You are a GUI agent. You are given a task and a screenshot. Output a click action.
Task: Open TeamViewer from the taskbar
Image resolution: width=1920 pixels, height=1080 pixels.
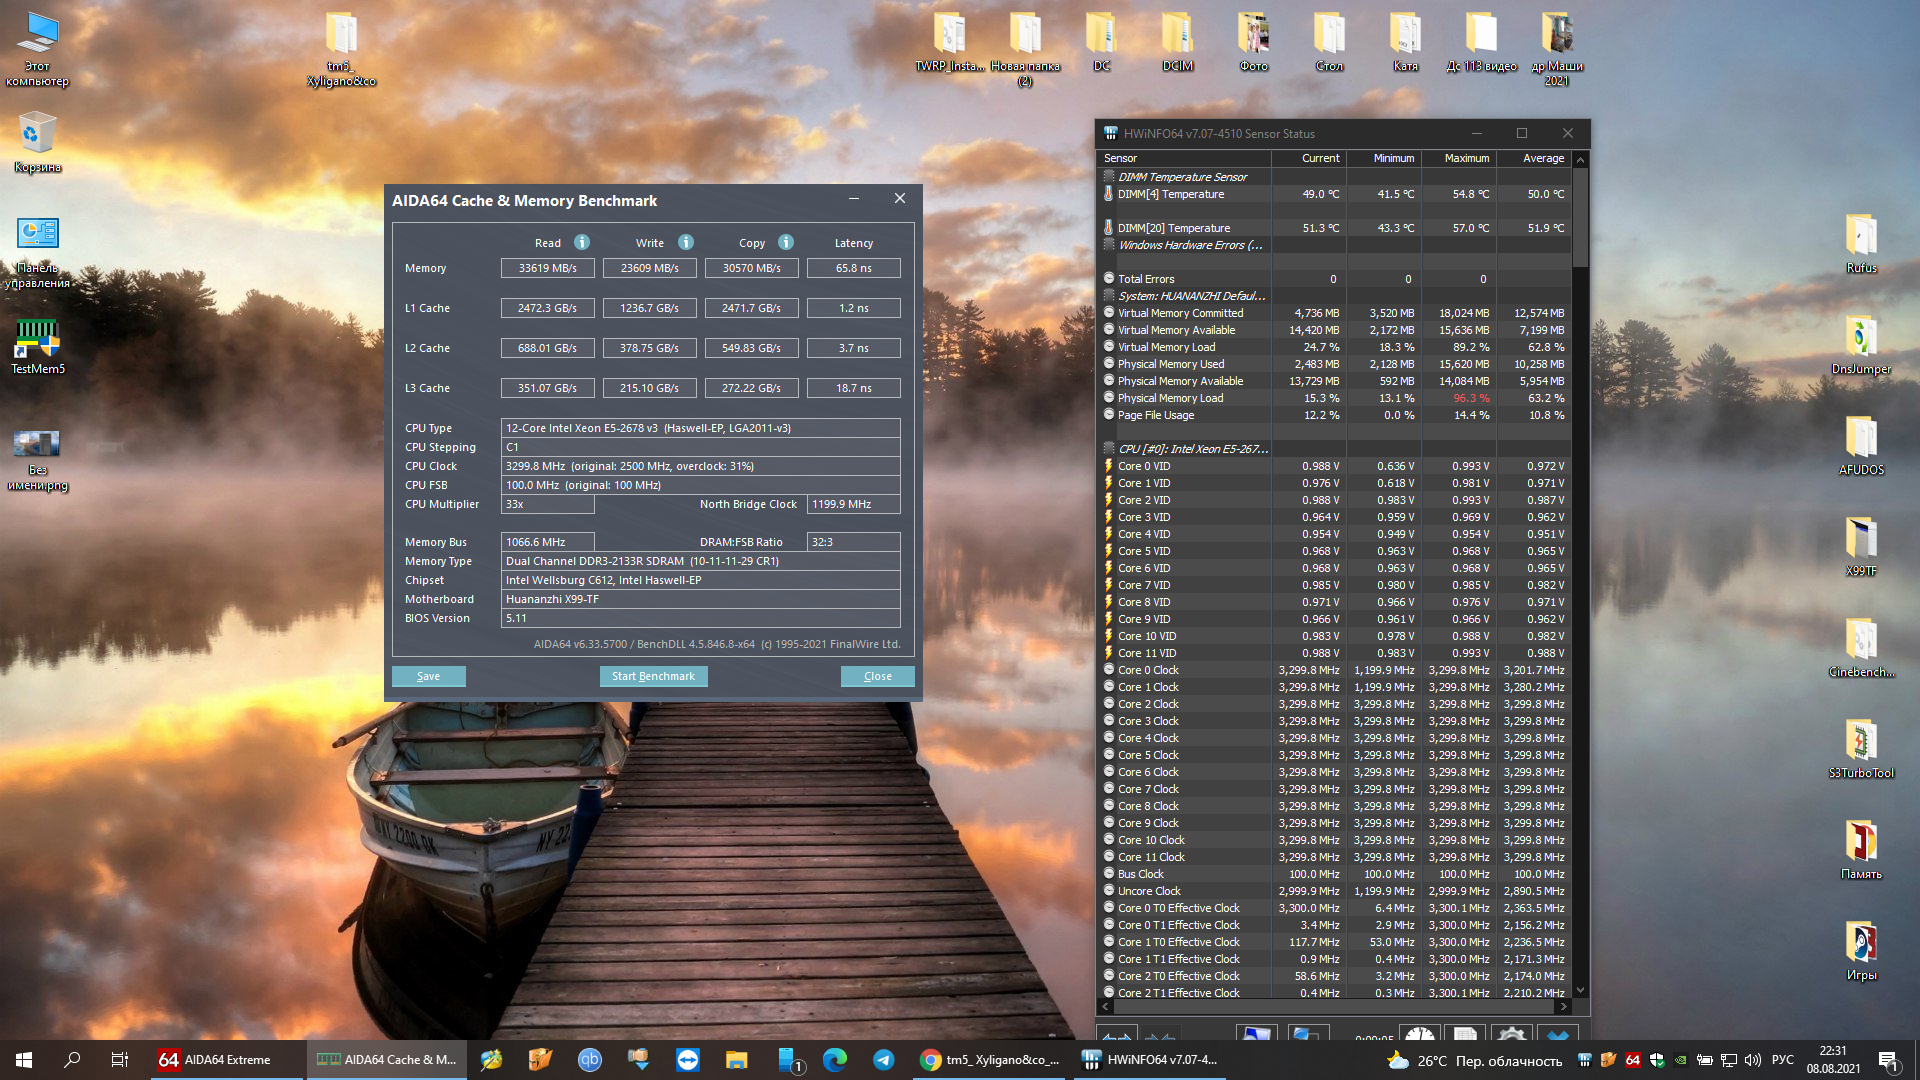pos(688,1060)
